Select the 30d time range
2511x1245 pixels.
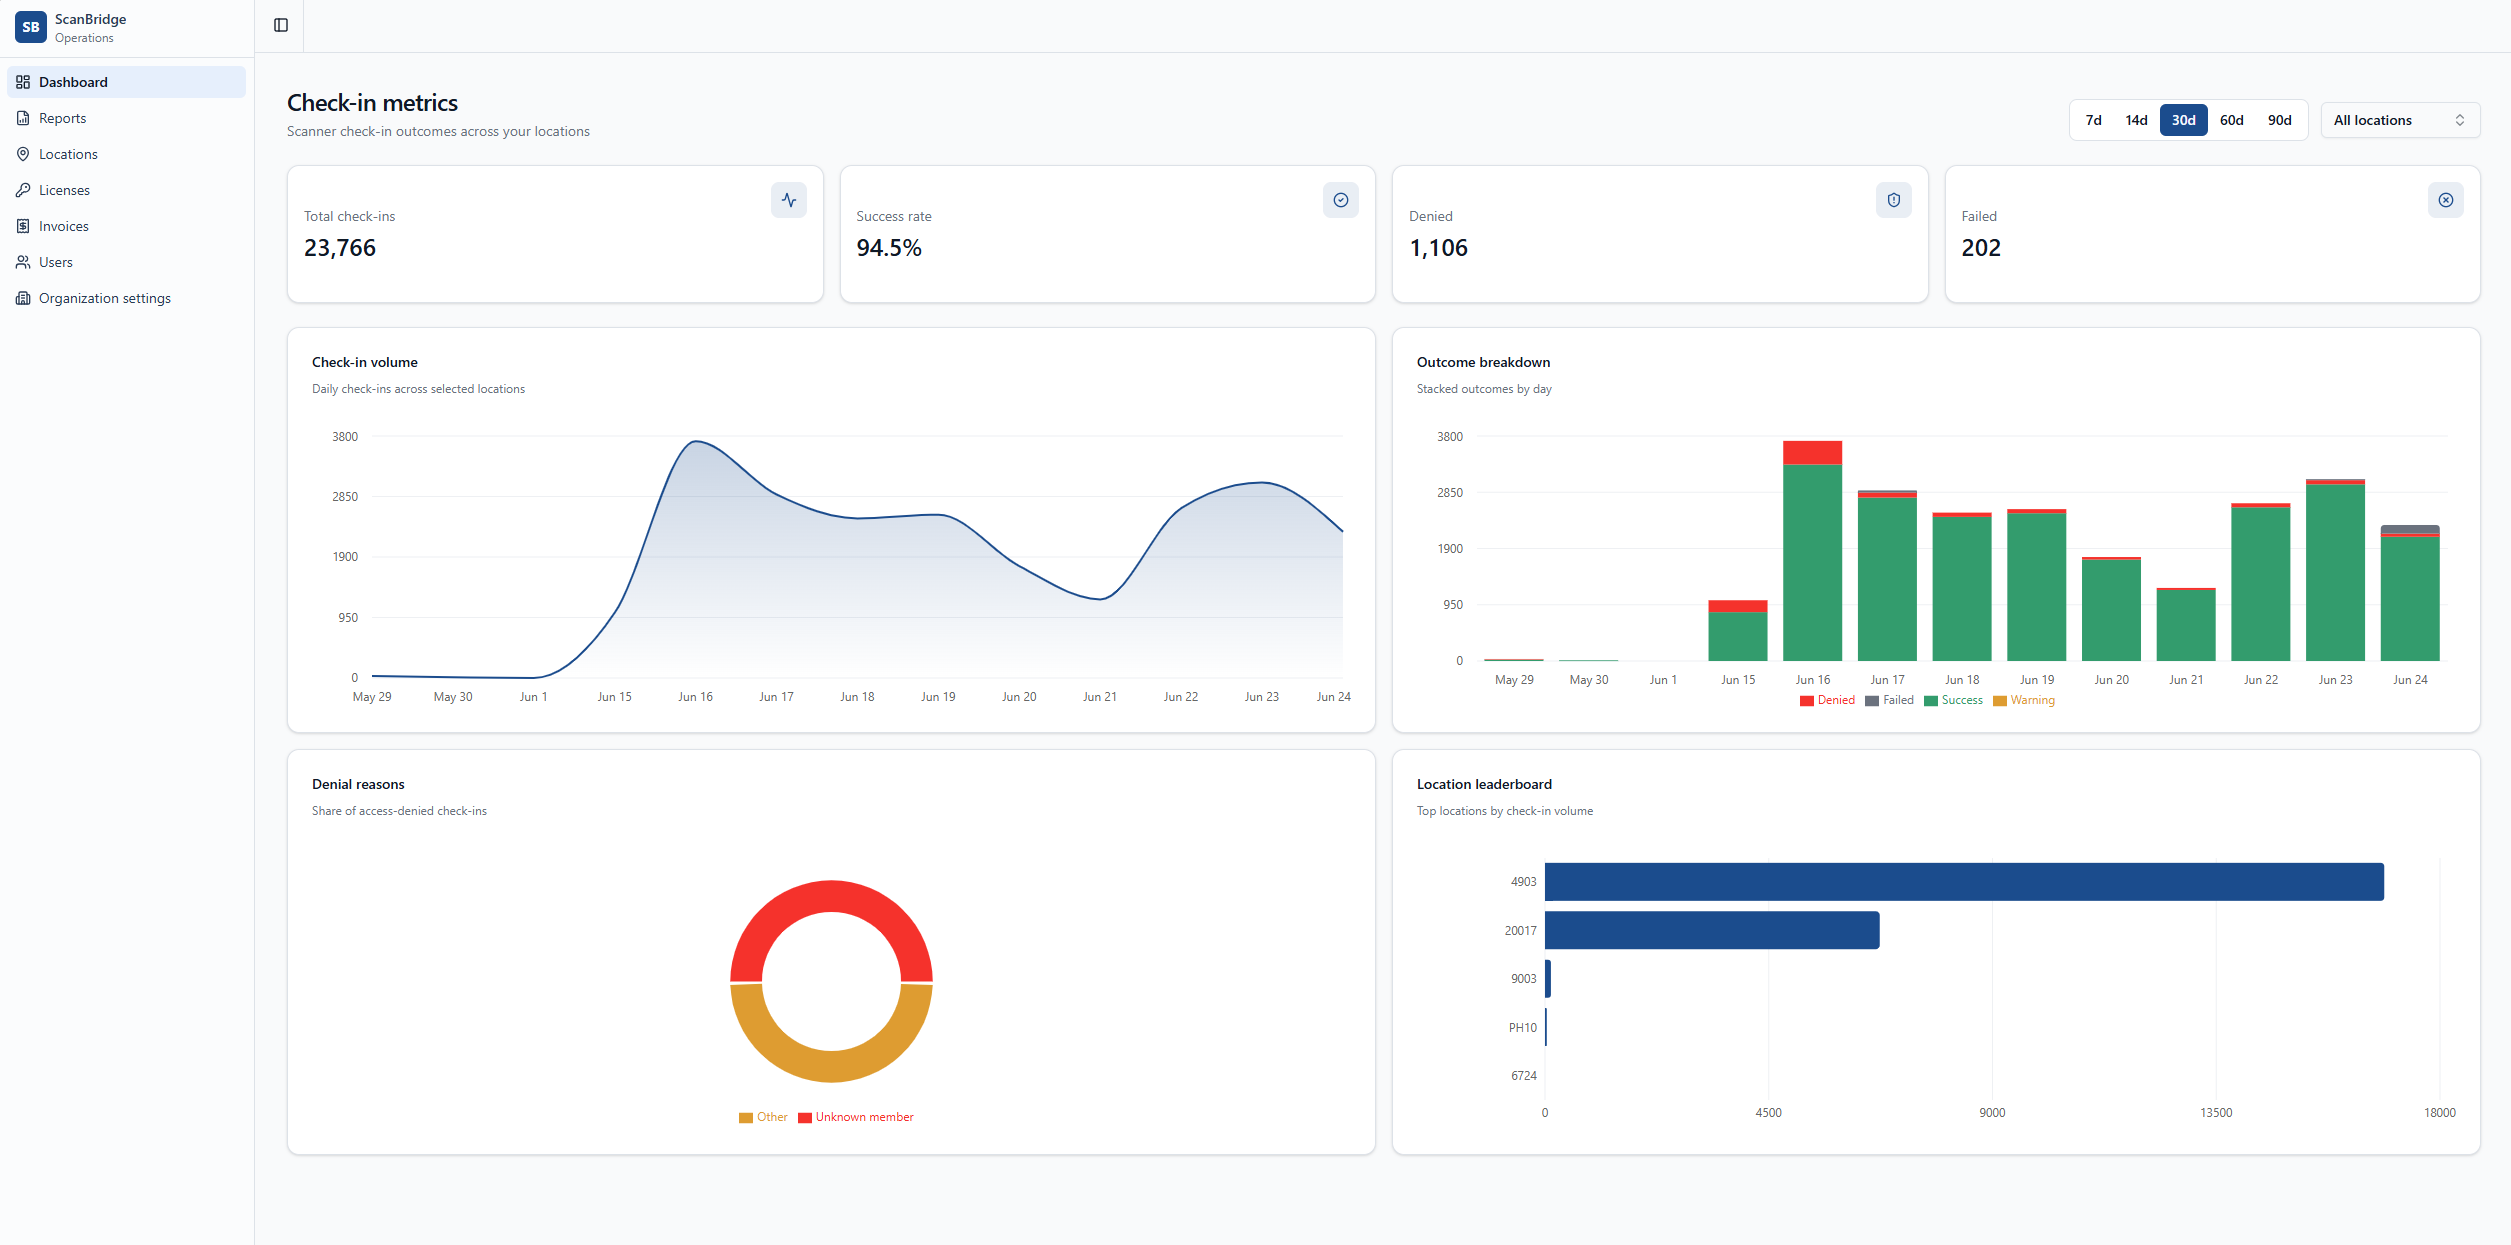click(2183, 120)
